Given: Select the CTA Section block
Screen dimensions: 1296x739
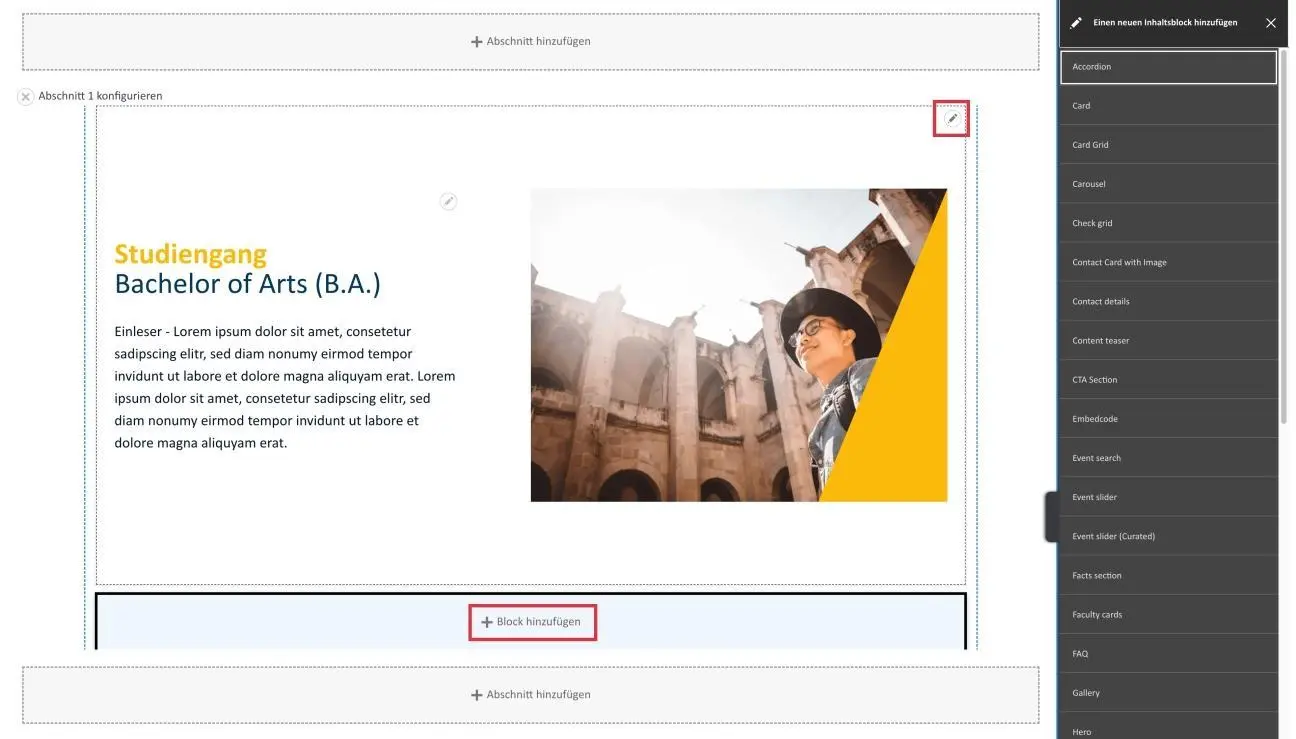Looking at the screenshot, I should point(1167,380).
